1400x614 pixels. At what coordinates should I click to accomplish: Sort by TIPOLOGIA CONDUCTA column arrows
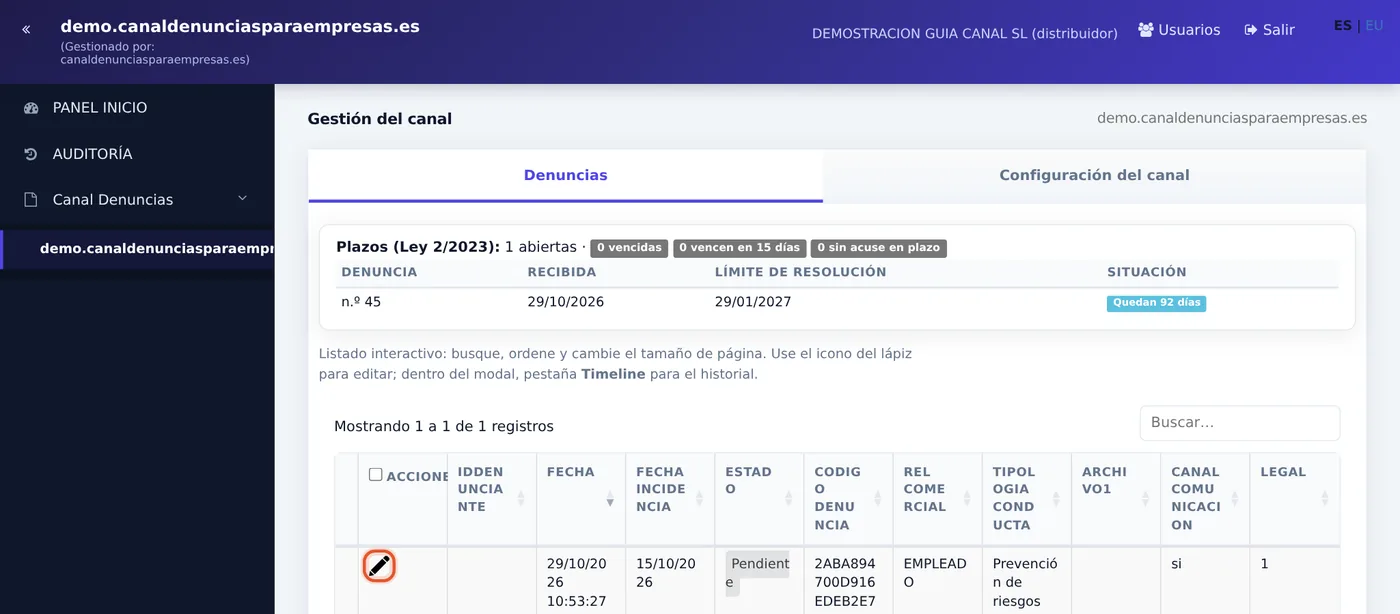click(1055, 498)
